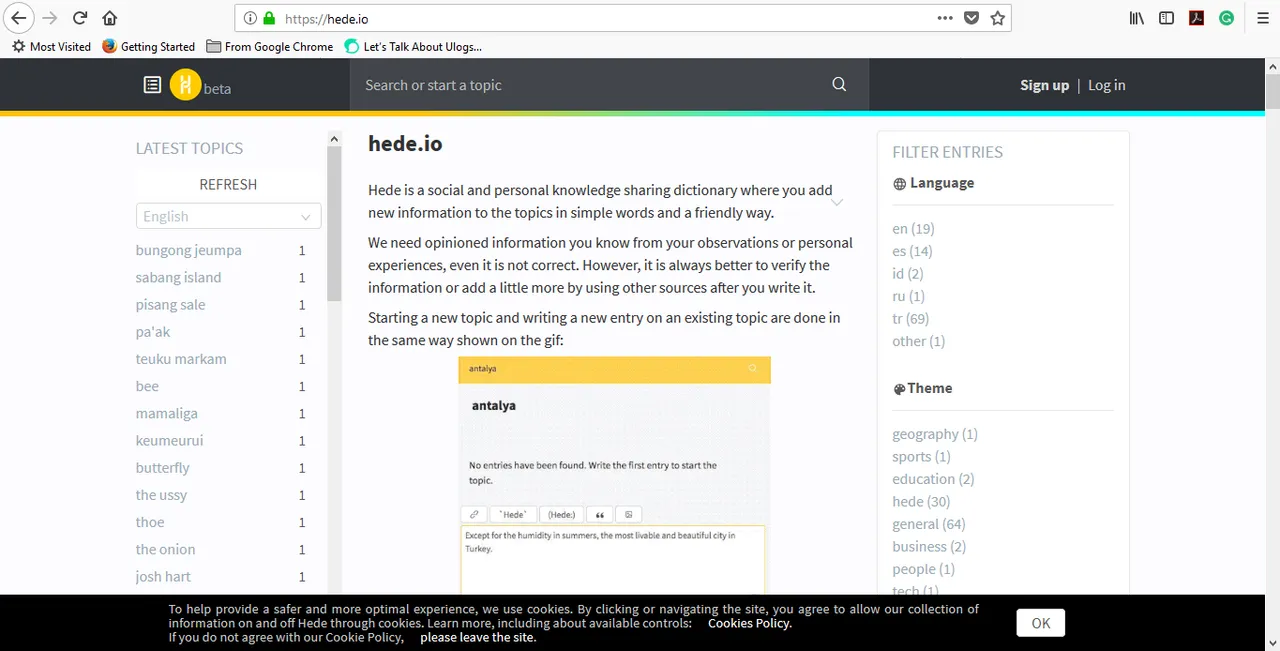Screen dimensions: 1280x651
Task: Click Log in link
Action: 1107,85
